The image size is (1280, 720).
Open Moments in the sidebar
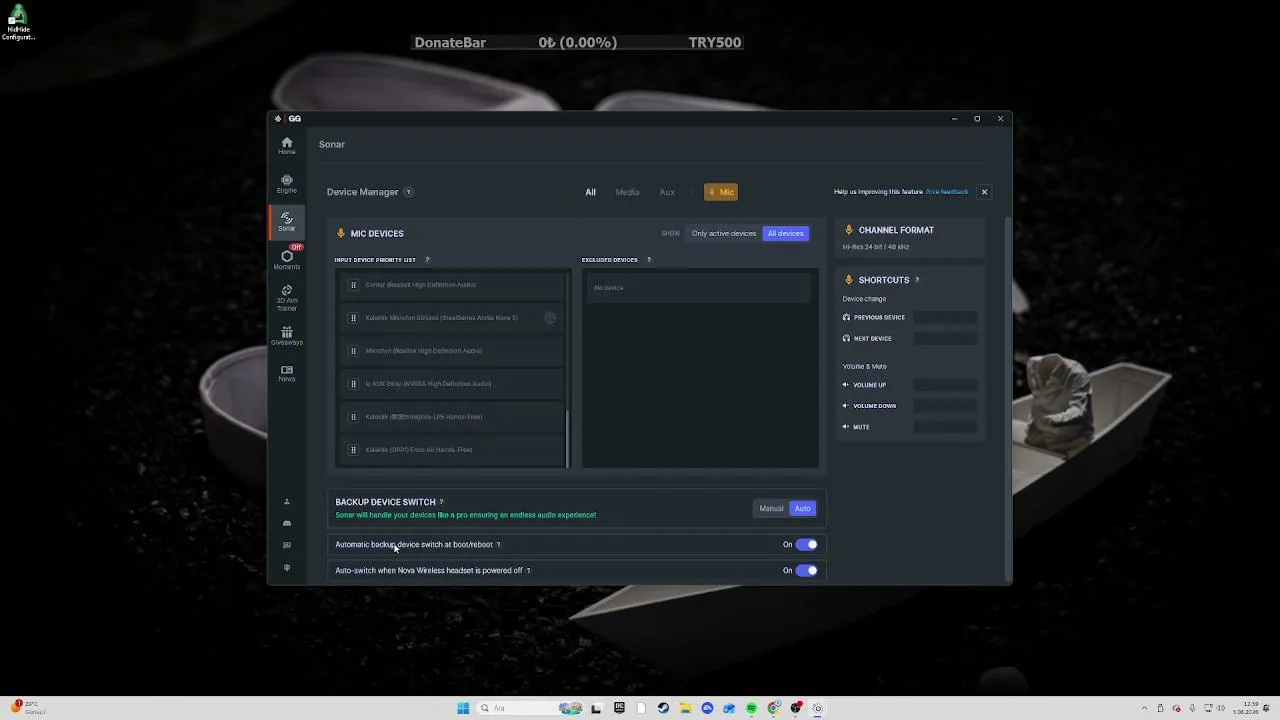point(287,259)
